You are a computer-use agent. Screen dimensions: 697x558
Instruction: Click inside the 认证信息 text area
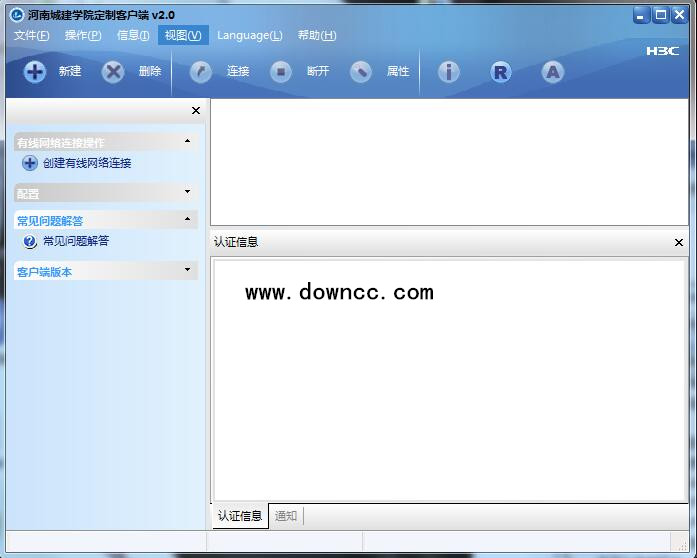pyautogui.click(x=449, y=380)
